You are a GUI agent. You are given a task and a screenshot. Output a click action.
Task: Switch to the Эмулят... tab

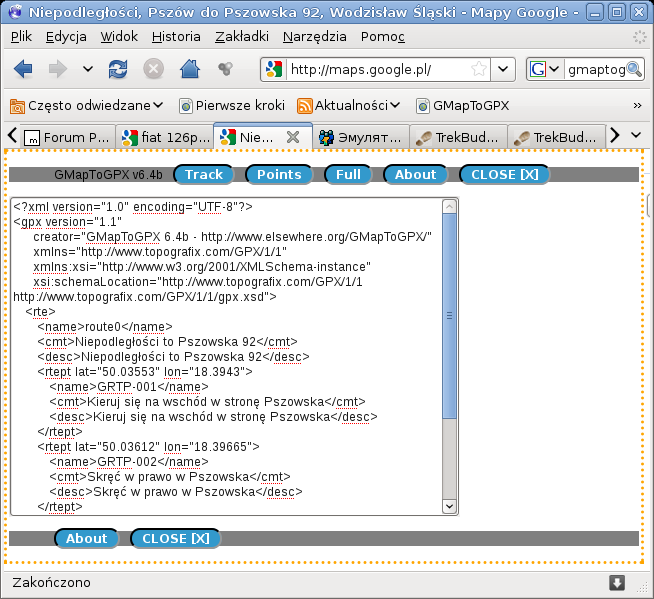pyautogui.click(x=361, y=137)
